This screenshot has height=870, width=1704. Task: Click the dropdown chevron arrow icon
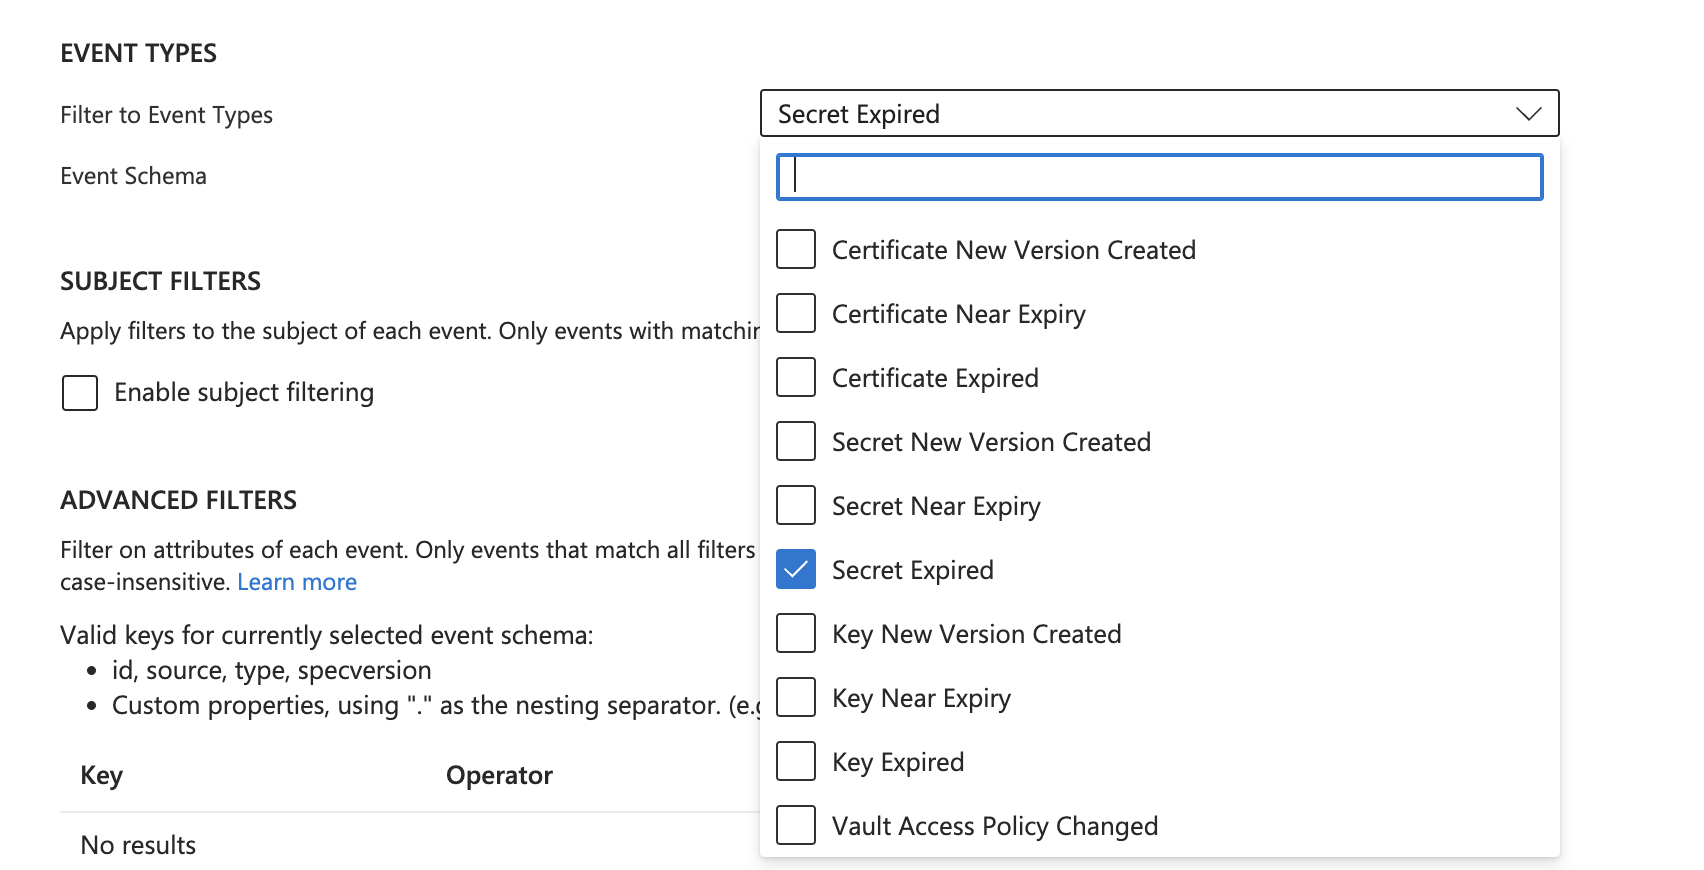click(1528, 114)
